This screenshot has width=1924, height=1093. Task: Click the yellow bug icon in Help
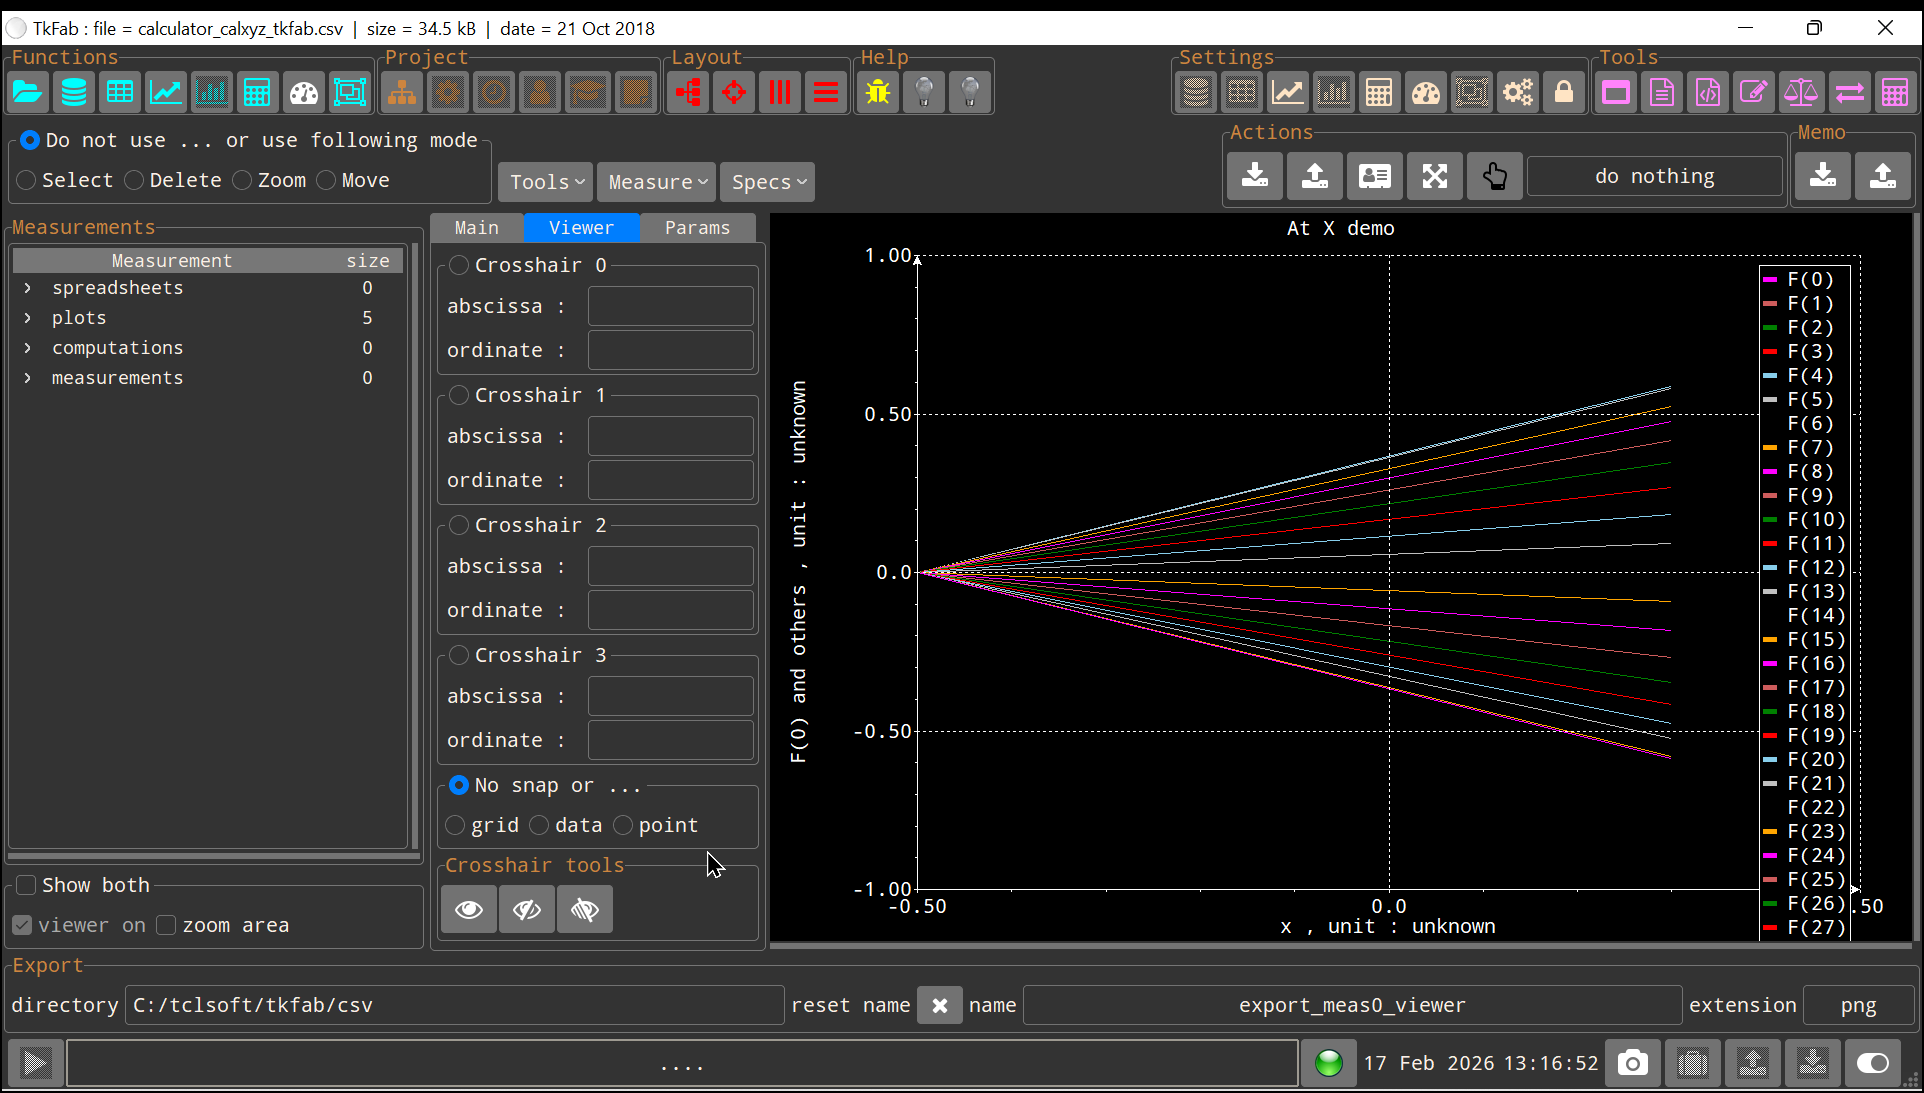click(878, 93)
